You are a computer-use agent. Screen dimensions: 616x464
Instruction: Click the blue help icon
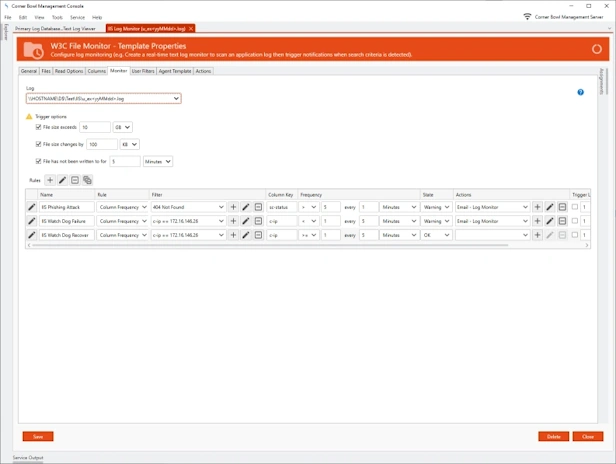click(x=581, y=92)
